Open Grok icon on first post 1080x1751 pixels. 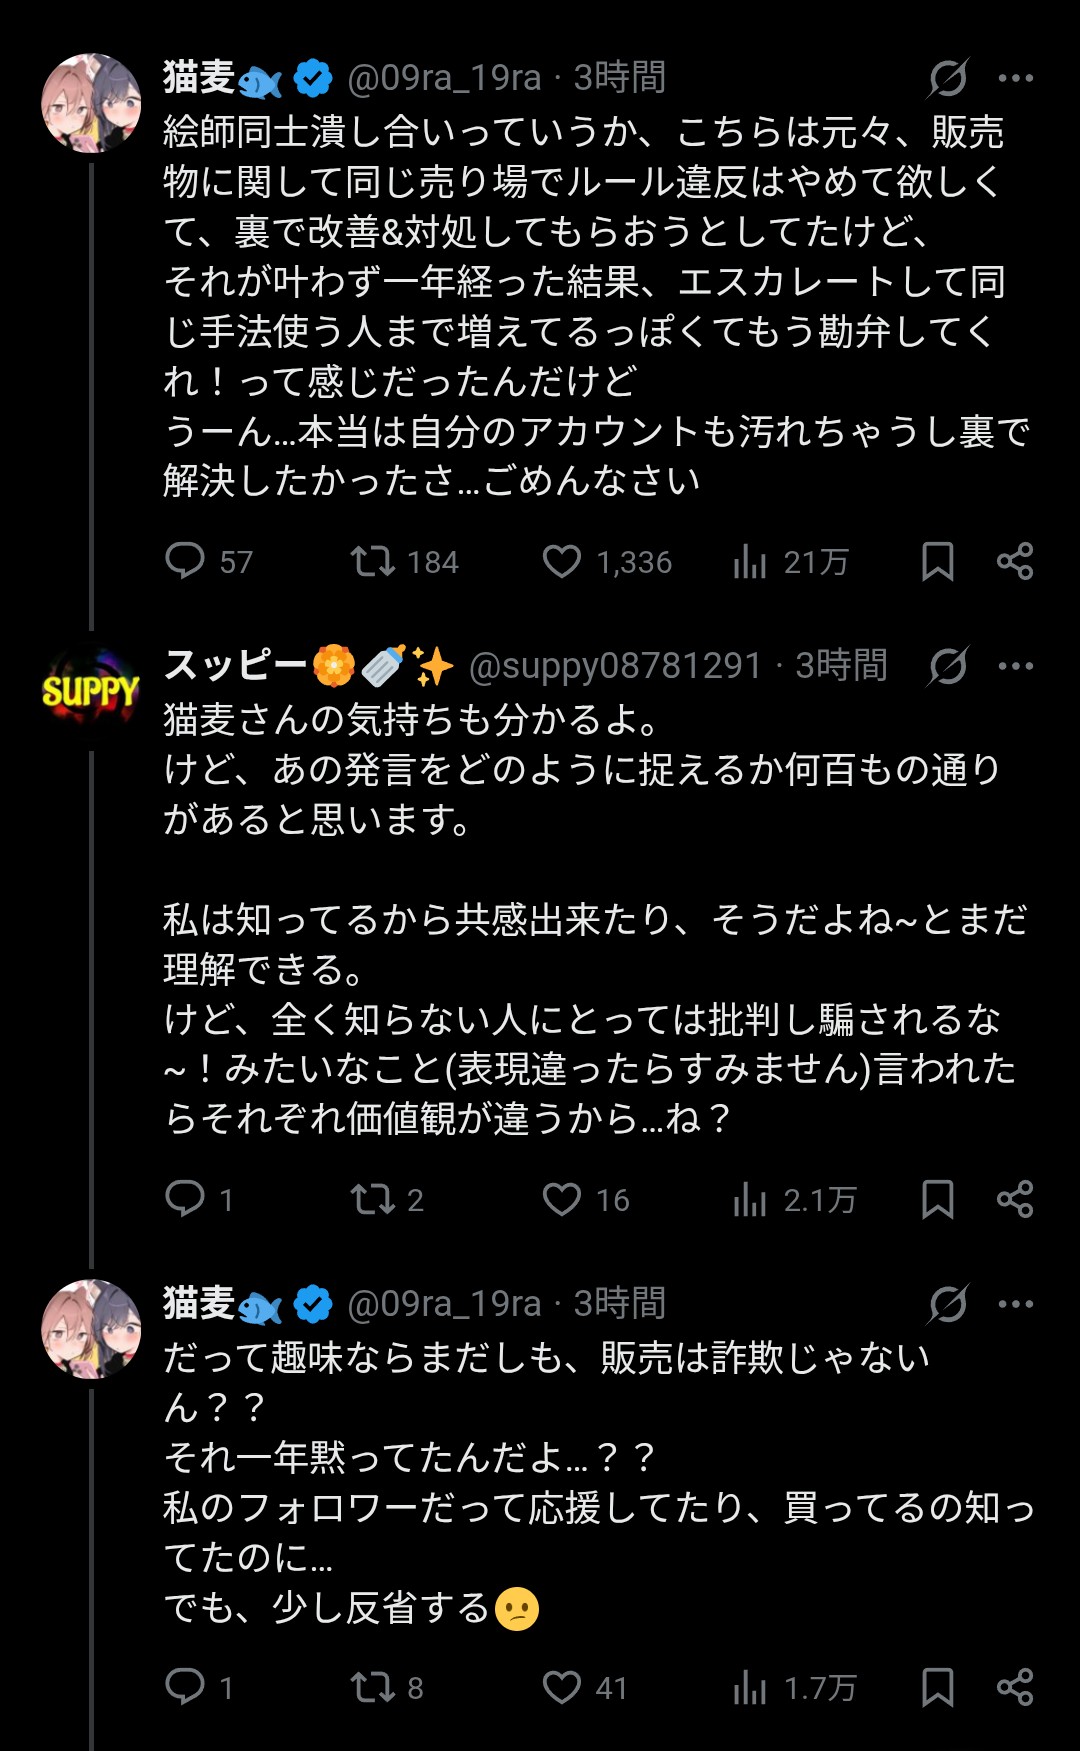coord(947,78)
